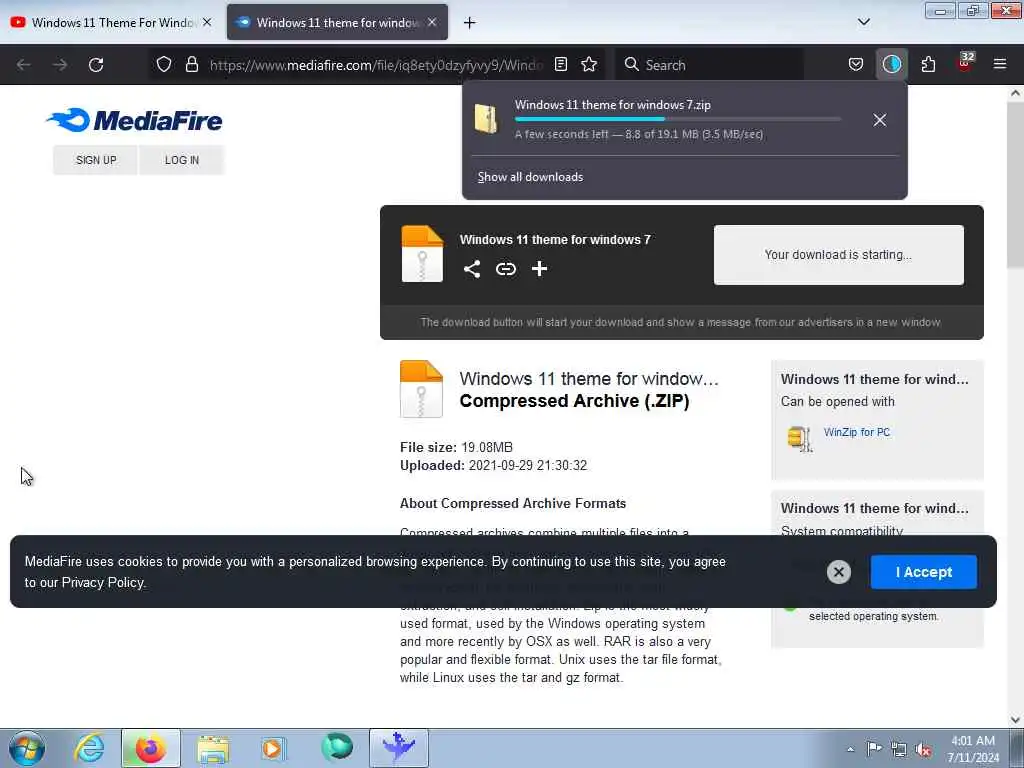The height and width of the screenshot is (768, 1024).
Task: Click the scrollbar down arrow
Action: (x=1015, y=720)
